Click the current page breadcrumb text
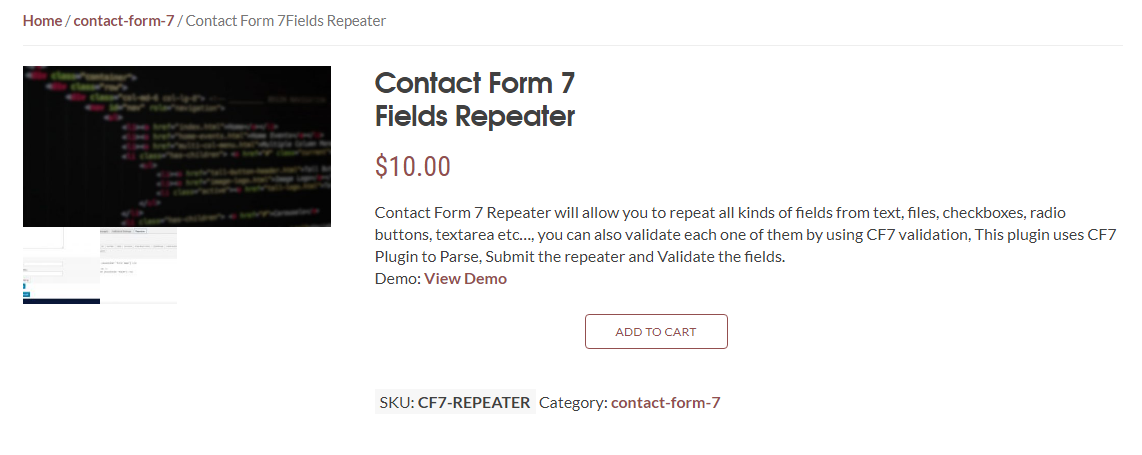 (x=285, y=21)
